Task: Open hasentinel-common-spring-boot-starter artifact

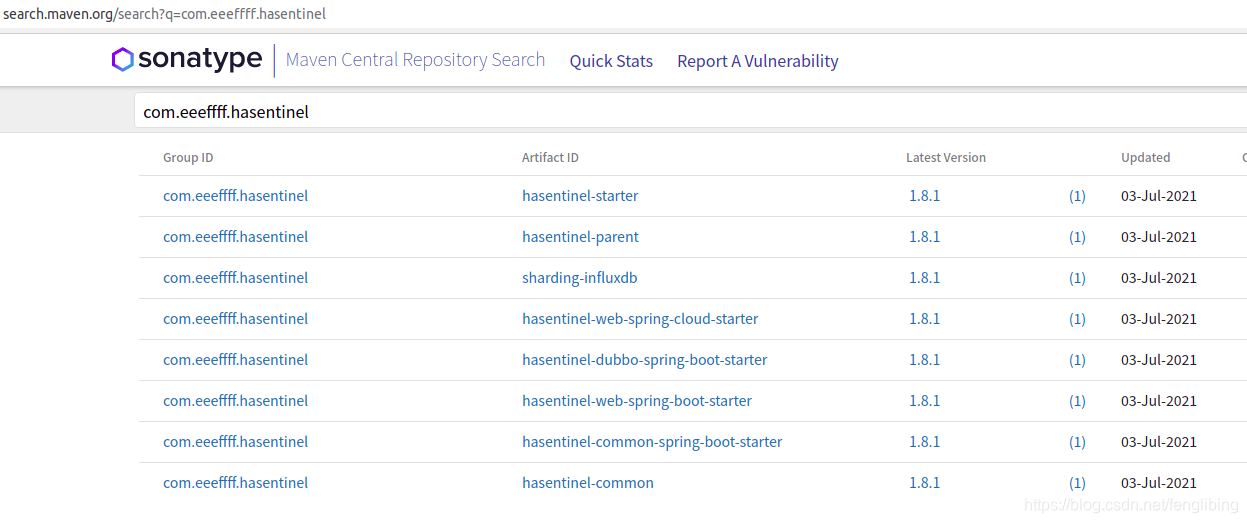Action: coord(652,442)
